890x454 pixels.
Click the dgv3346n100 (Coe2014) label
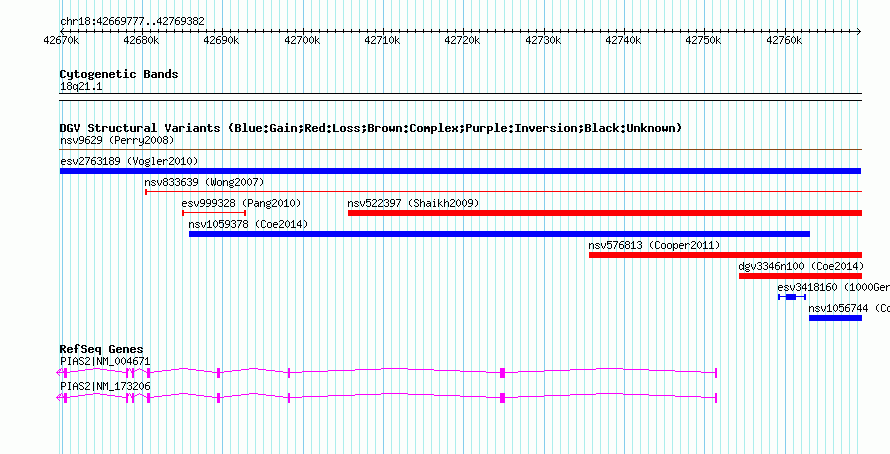(x=801, y=266)
